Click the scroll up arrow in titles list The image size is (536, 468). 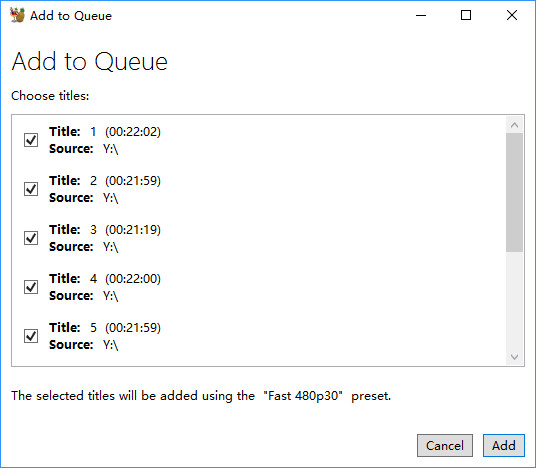(514, 125)
